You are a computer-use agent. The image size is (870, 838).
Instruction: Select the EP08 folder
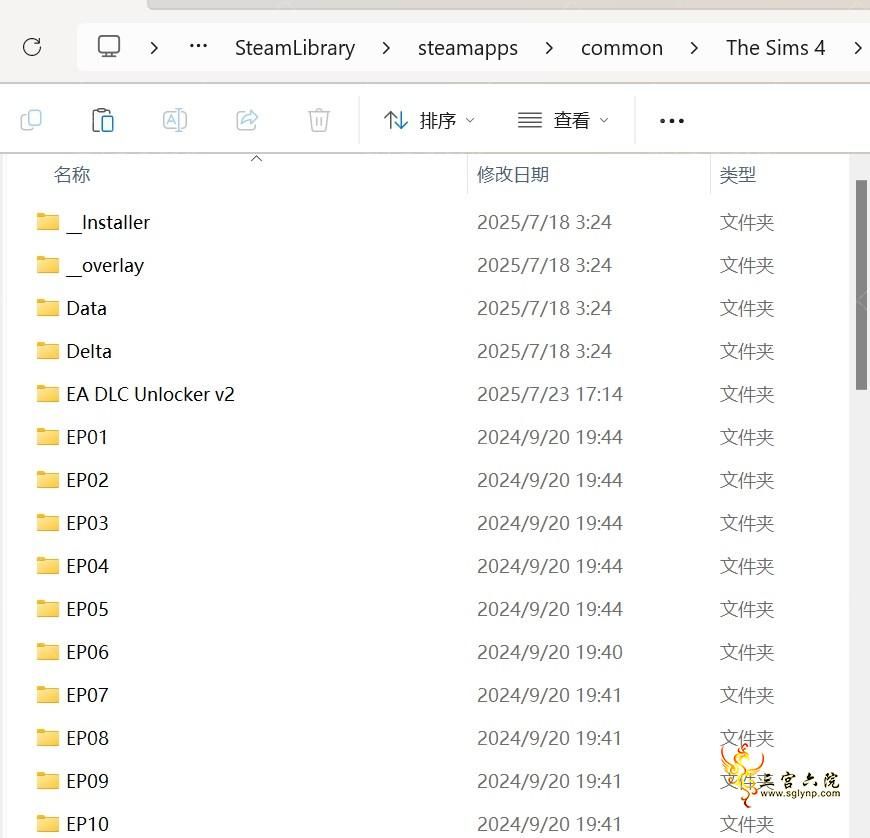click(87, 738)
